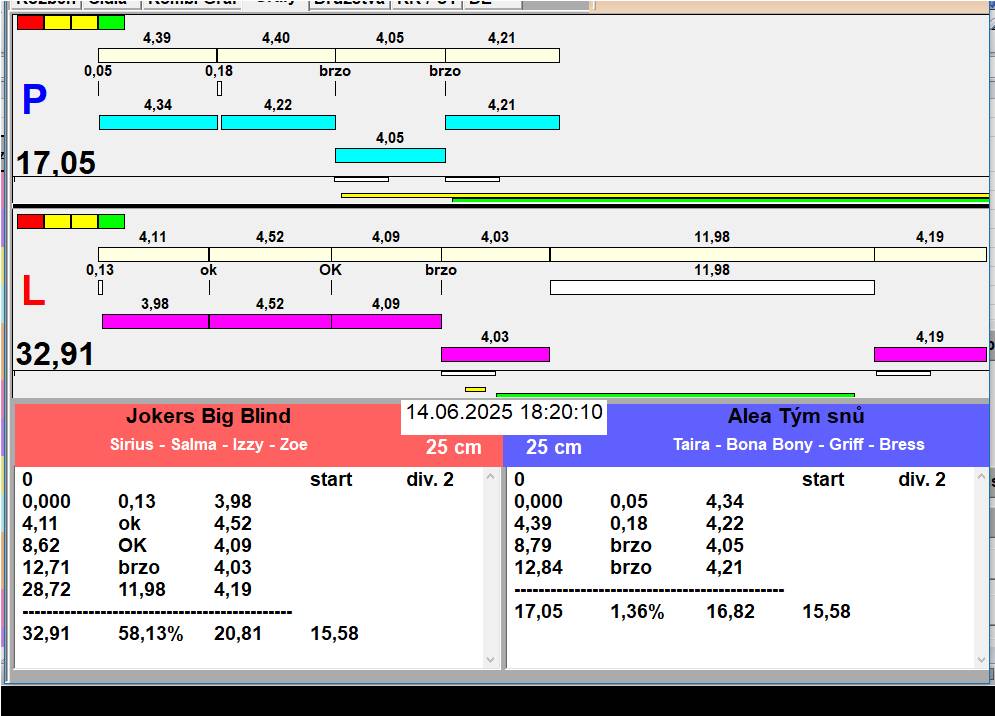The image size is (995, 716).
Task: Click the red start light in the L lane
Action: 31,221
